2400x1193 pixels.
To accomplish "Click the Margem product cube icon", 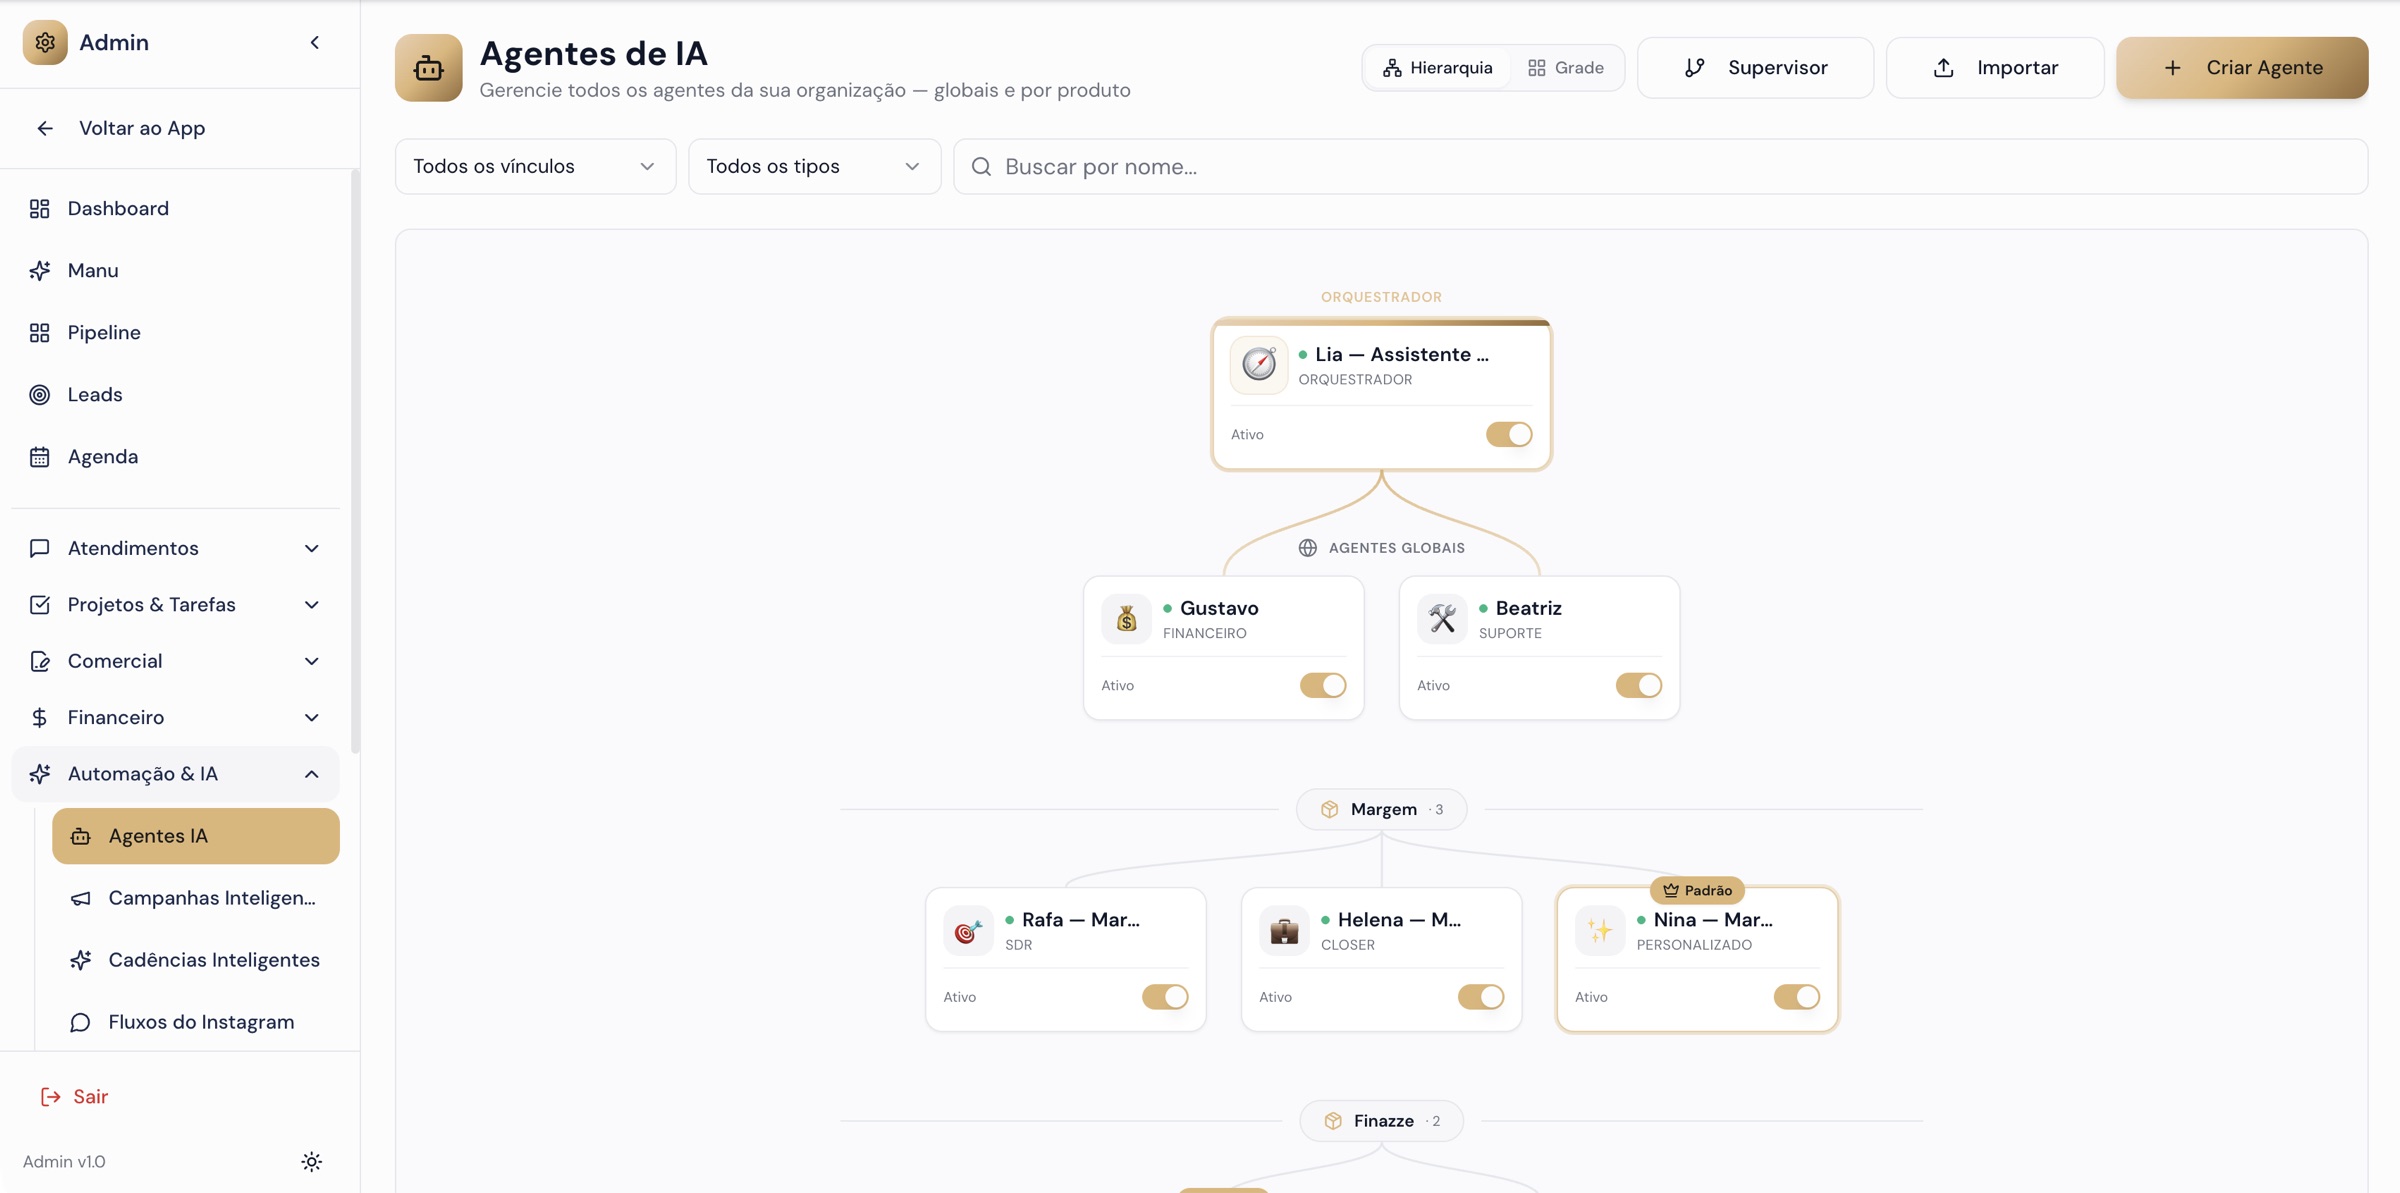I will pyautogui.click(x=1329, y=809).
